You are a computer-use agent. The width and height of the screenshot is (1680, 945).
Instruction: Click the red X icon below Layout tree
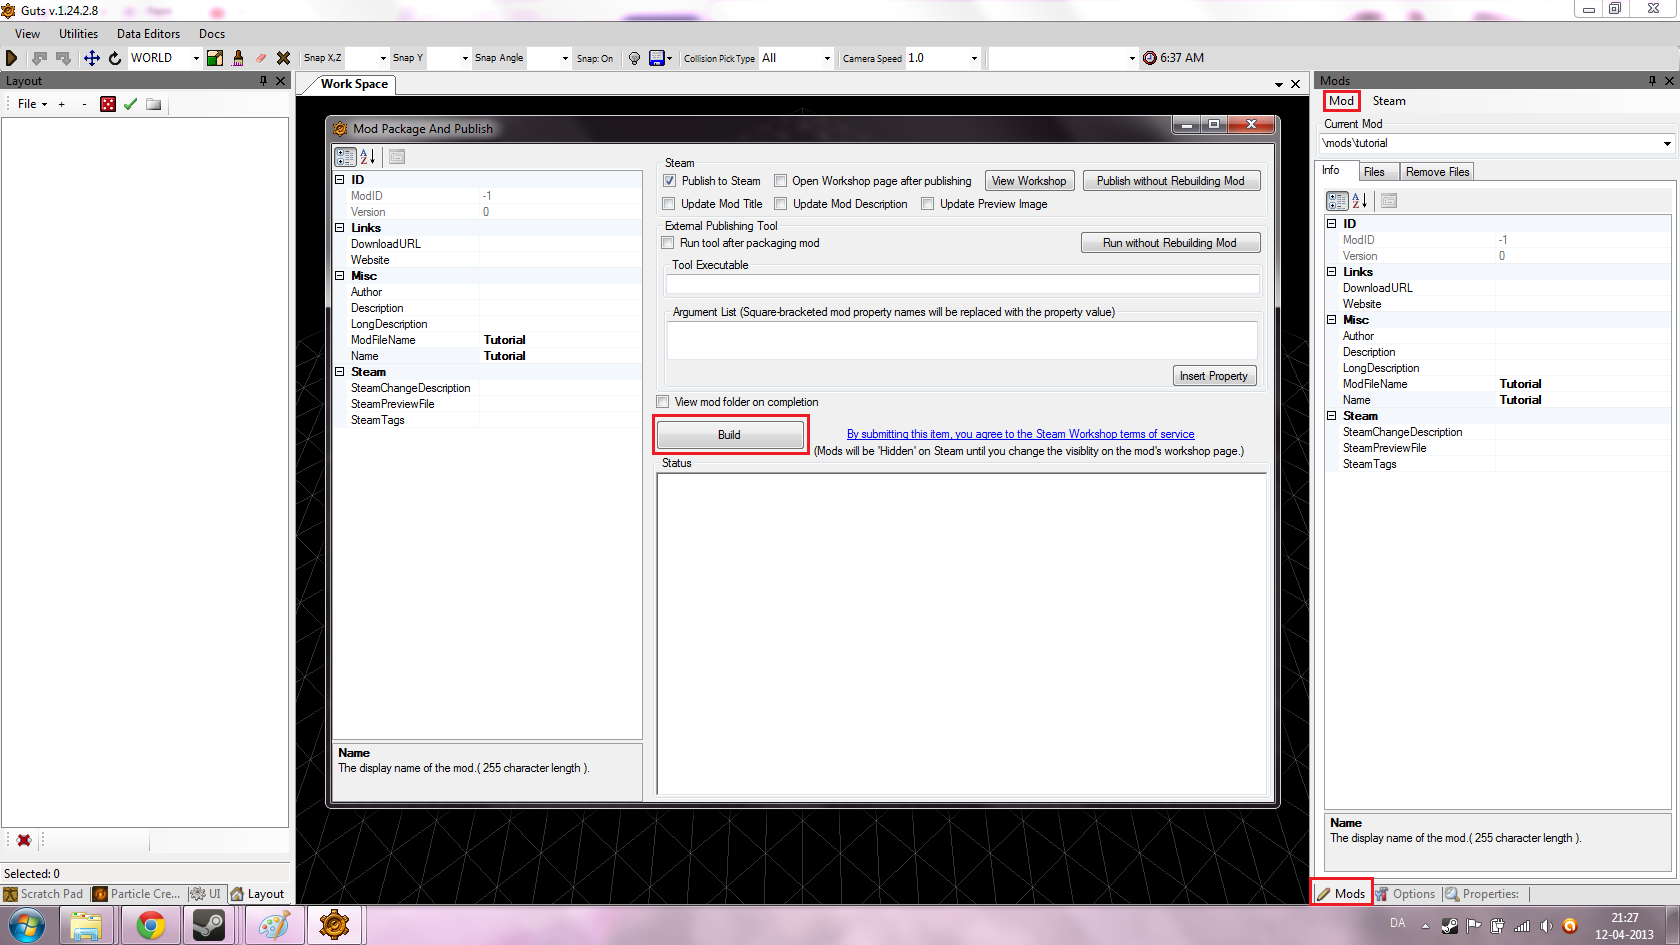tap(24, 841)
